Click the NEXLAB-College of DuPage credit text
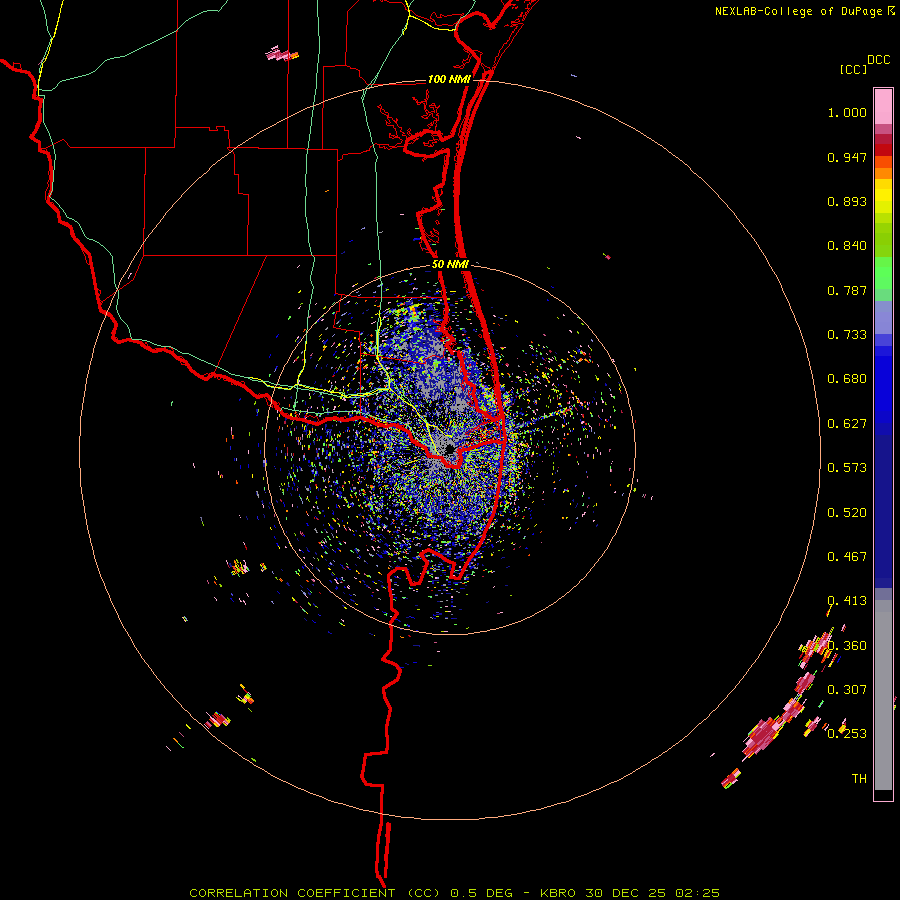The image size is (900, 900). [799, 11]
